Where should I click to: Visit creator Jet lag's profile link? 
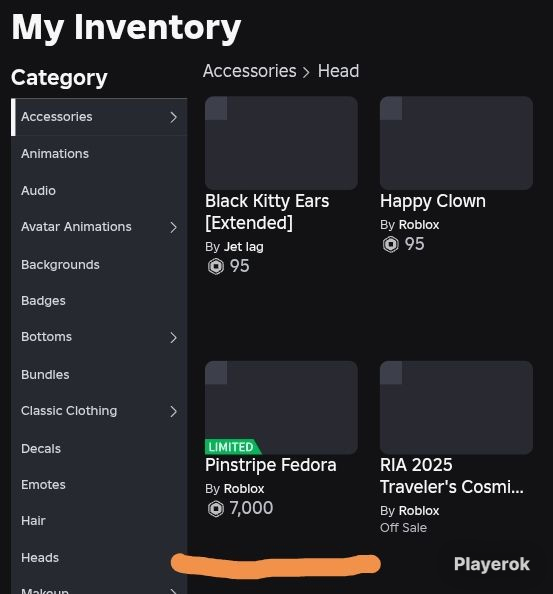tap(244, 247)
